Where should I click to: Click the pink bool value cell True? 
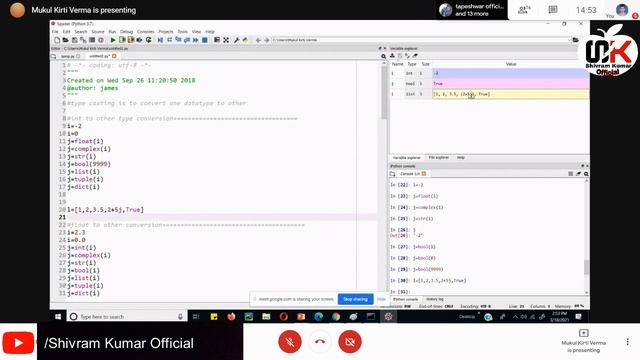click(510, 84)
